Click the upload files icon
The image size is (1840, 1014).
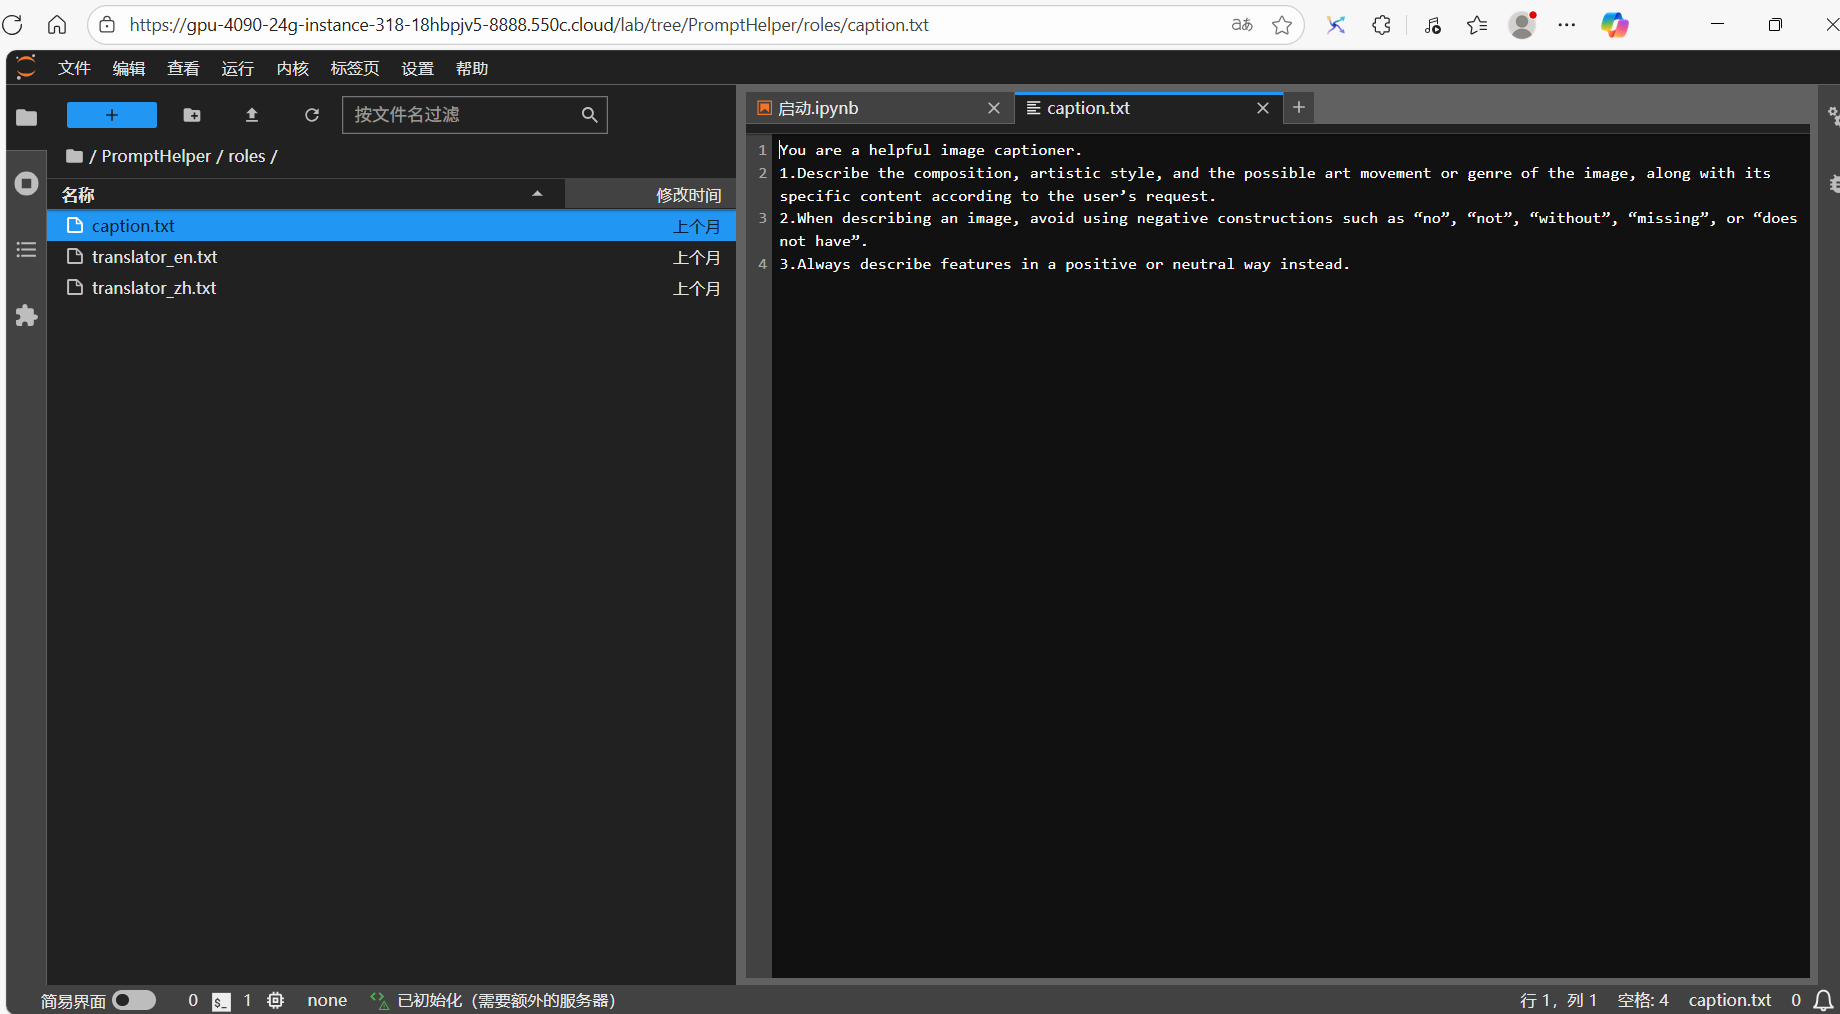coord(252,115)
